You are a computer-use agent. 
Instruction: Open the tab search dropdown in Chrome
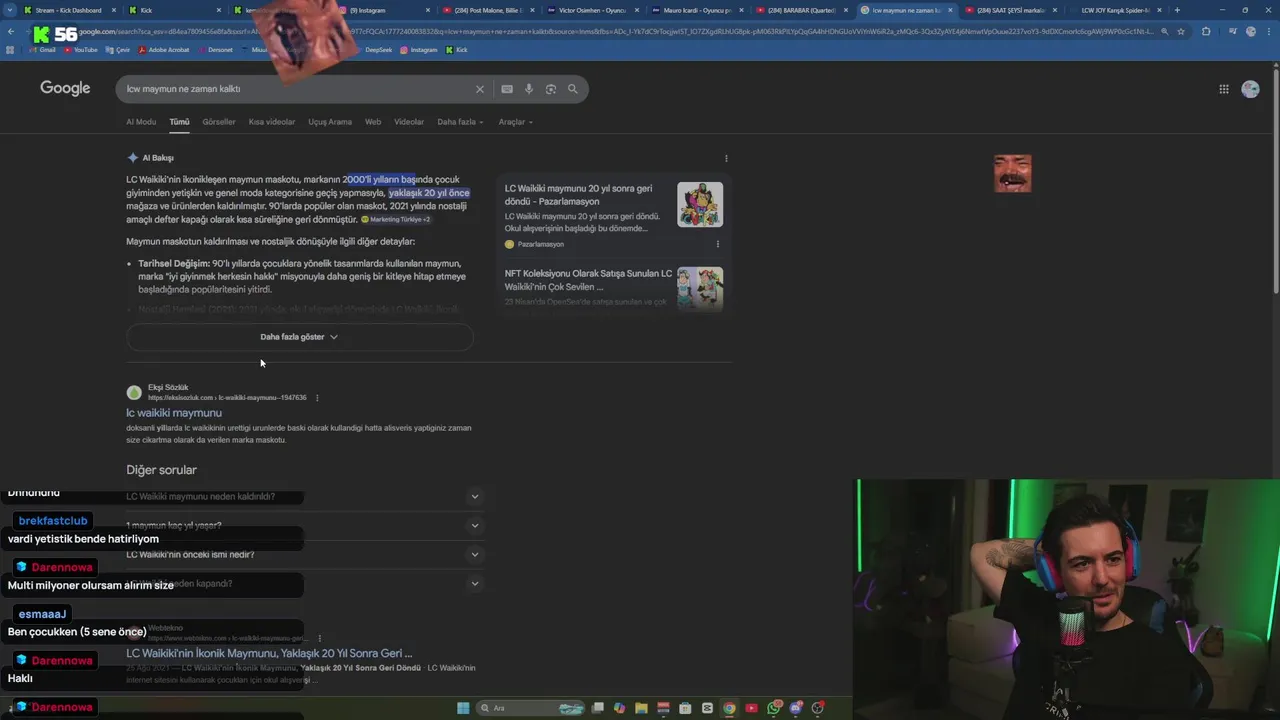tap(11, 10)
